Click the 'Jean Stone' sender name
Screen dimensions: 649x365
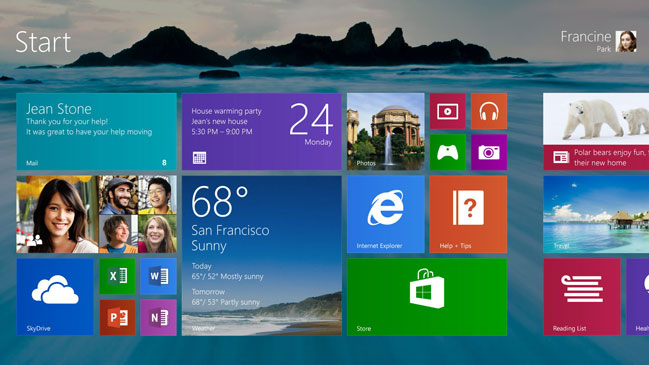(x=59, y=109)
